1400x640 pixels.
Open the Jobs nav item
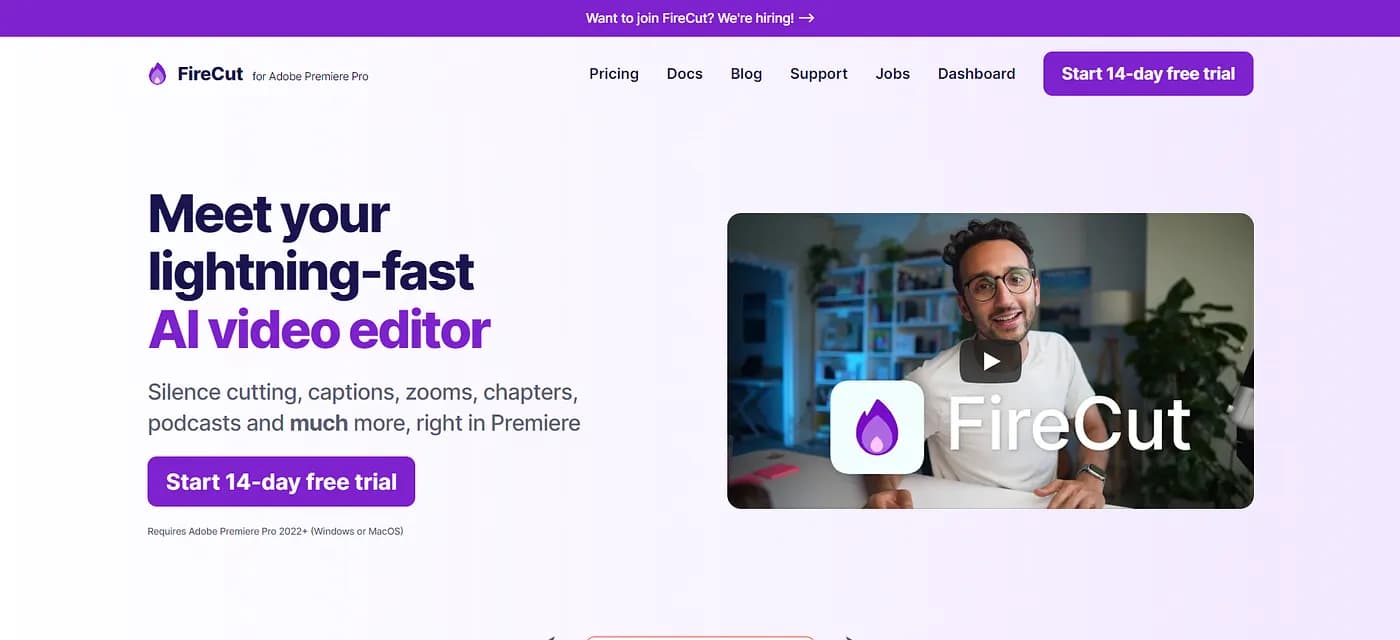[x=893, y=74]
